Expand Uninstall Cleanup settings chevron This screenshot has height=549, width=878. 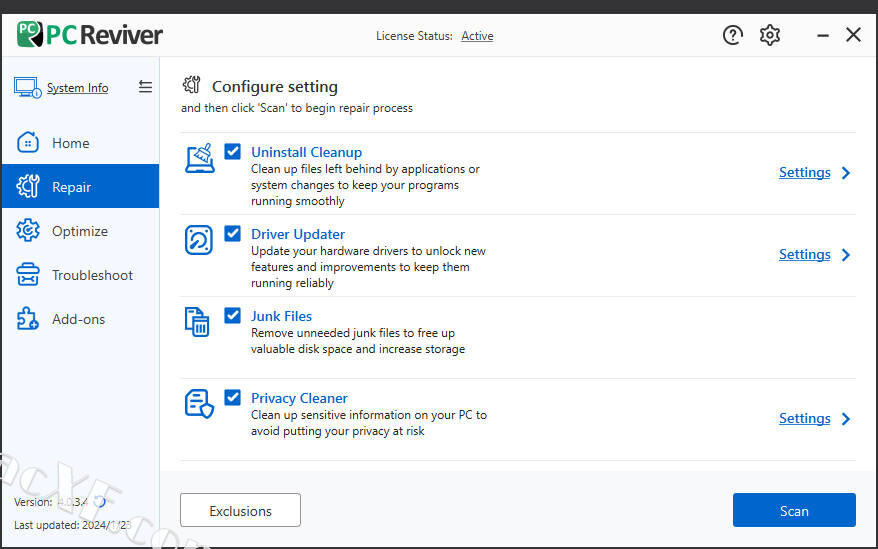pyautogui.click(x=846, y=173)
